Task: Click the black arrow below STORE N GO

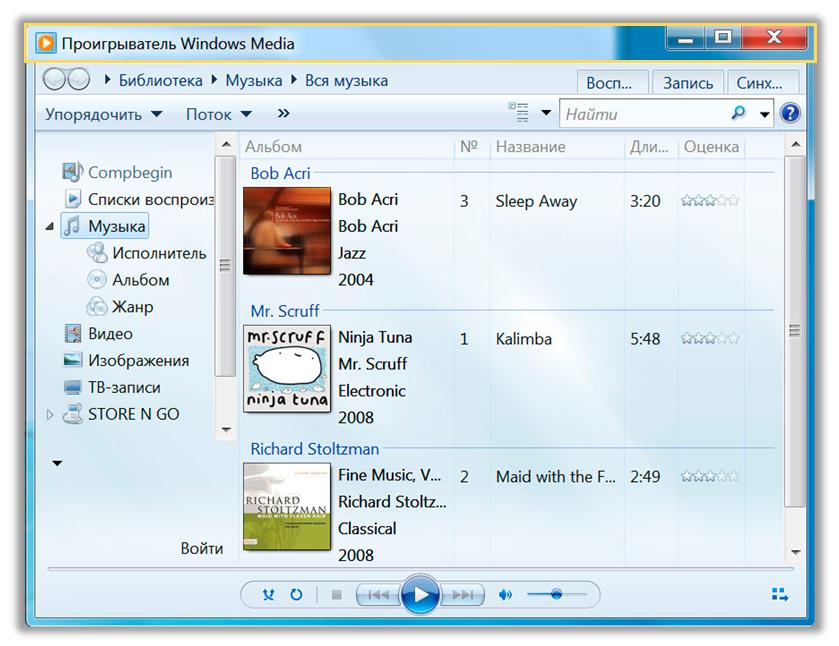Action: [x=57, y=463]
